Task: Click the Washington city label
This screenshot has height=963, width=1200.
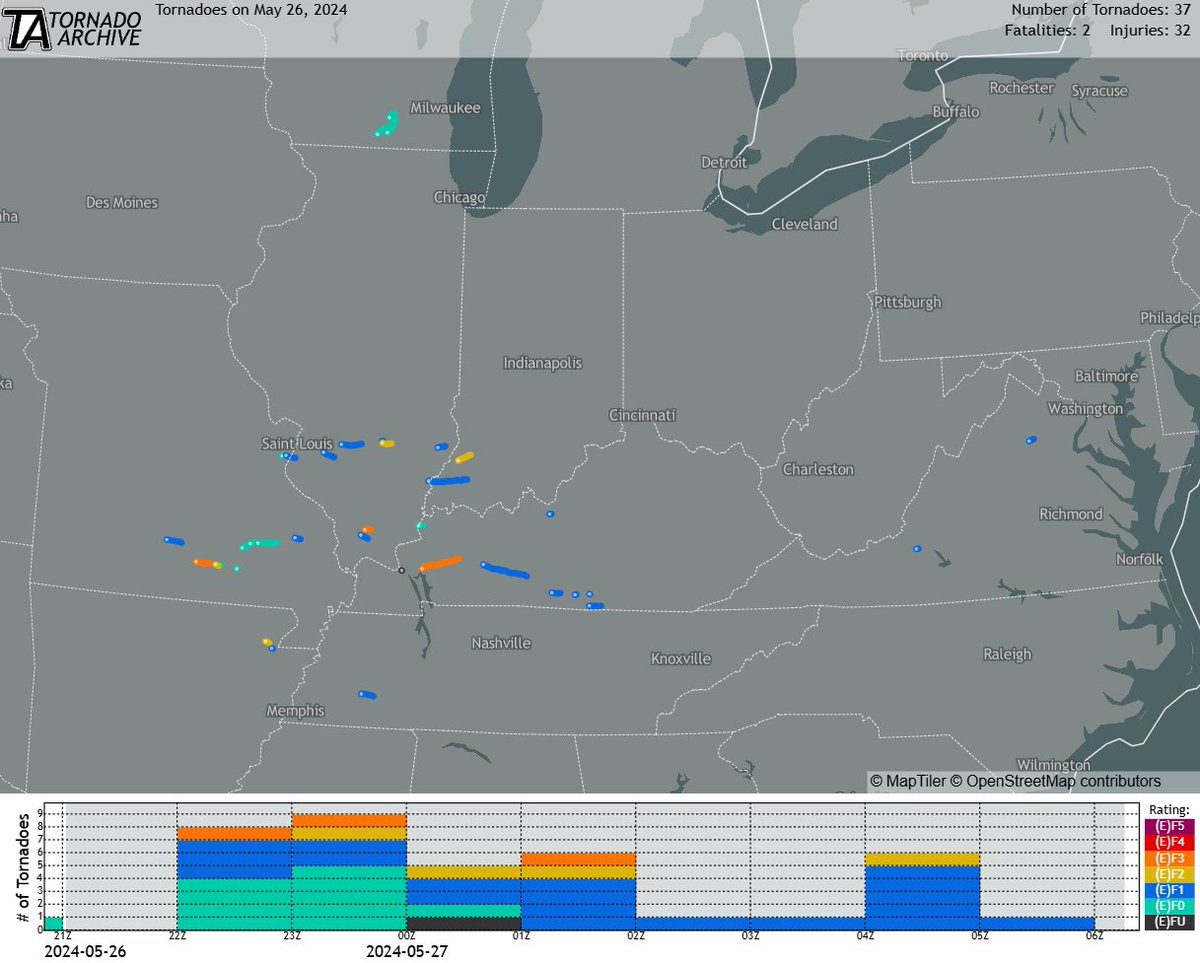Action: point(1085,410)
